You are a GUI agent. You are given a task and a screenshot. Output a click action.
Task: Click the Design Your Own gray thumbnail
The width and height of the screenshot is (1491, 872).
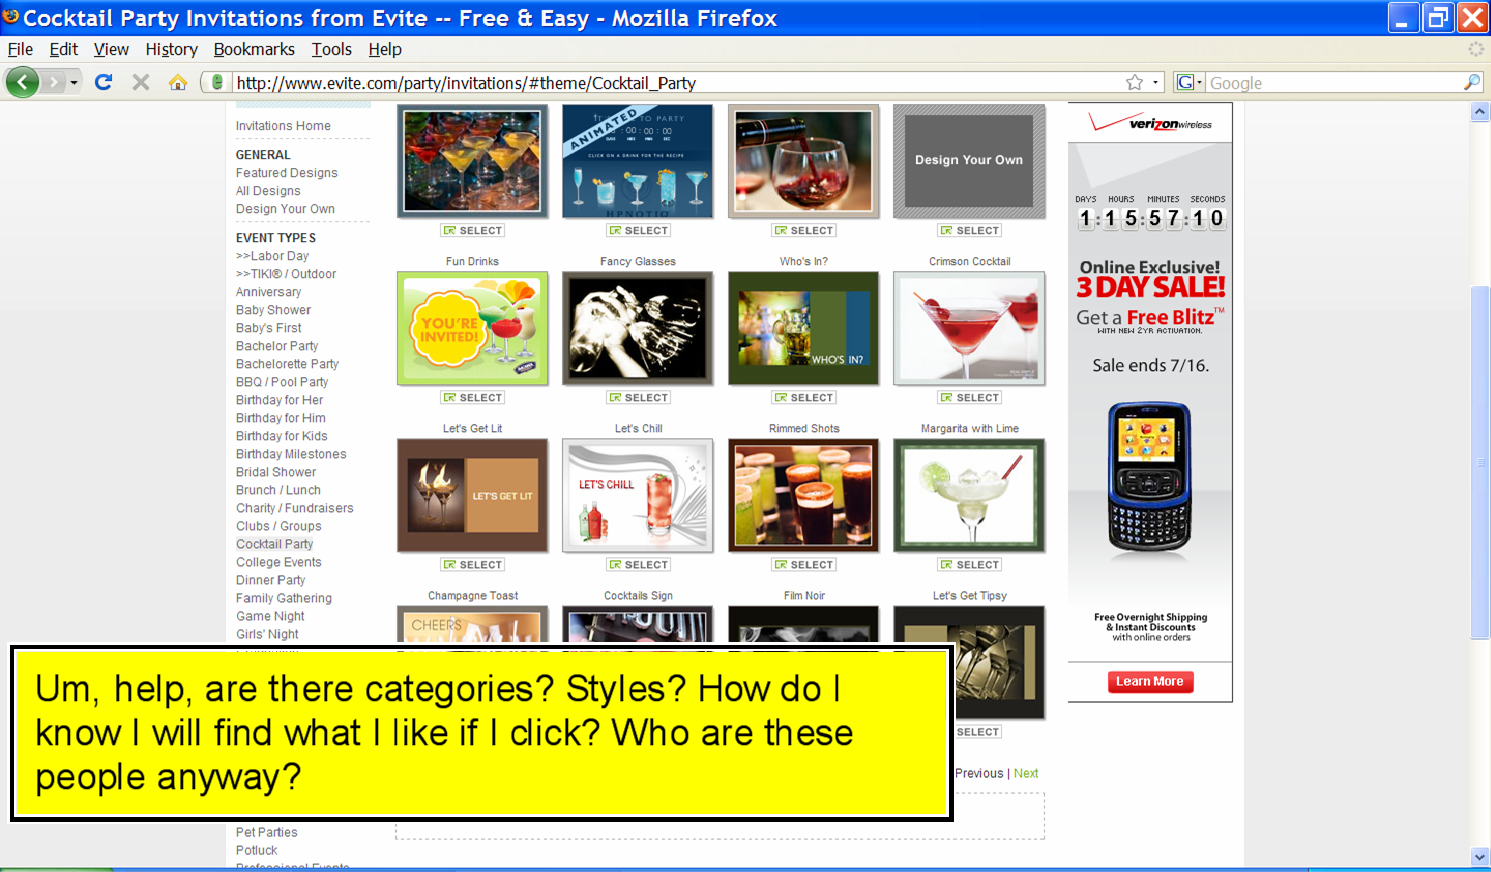pyautogui.click(x=969, y=161)
